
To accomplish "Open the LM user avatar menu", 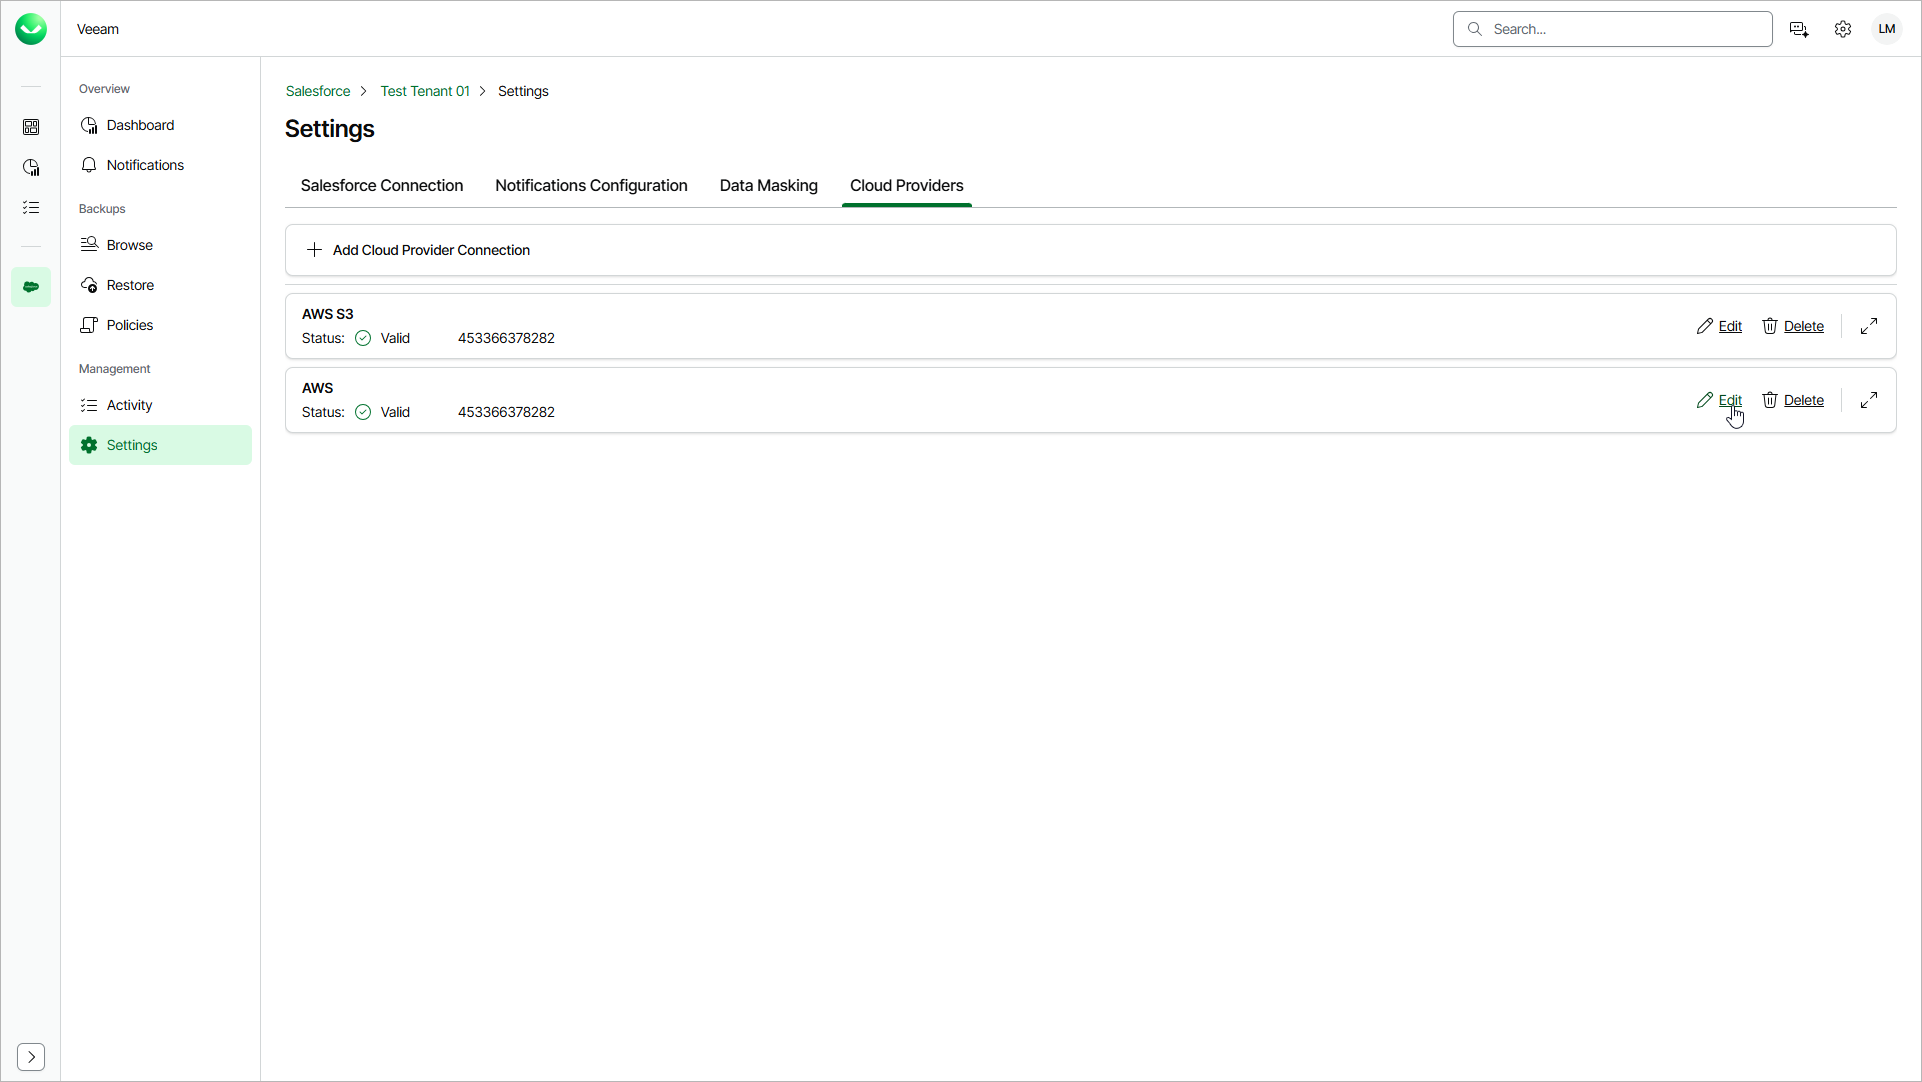I will coord(1887,29).
